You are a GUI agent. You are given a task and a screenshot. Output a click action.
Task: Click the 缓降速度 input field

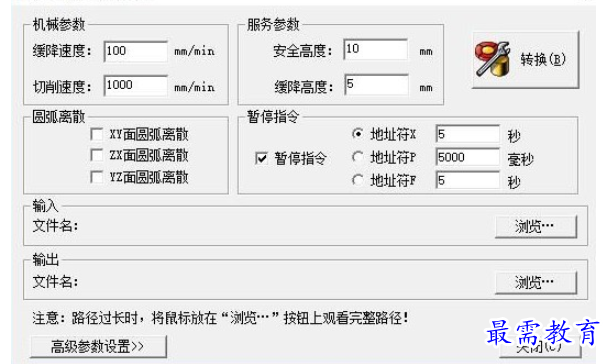(x=136, y=51)
